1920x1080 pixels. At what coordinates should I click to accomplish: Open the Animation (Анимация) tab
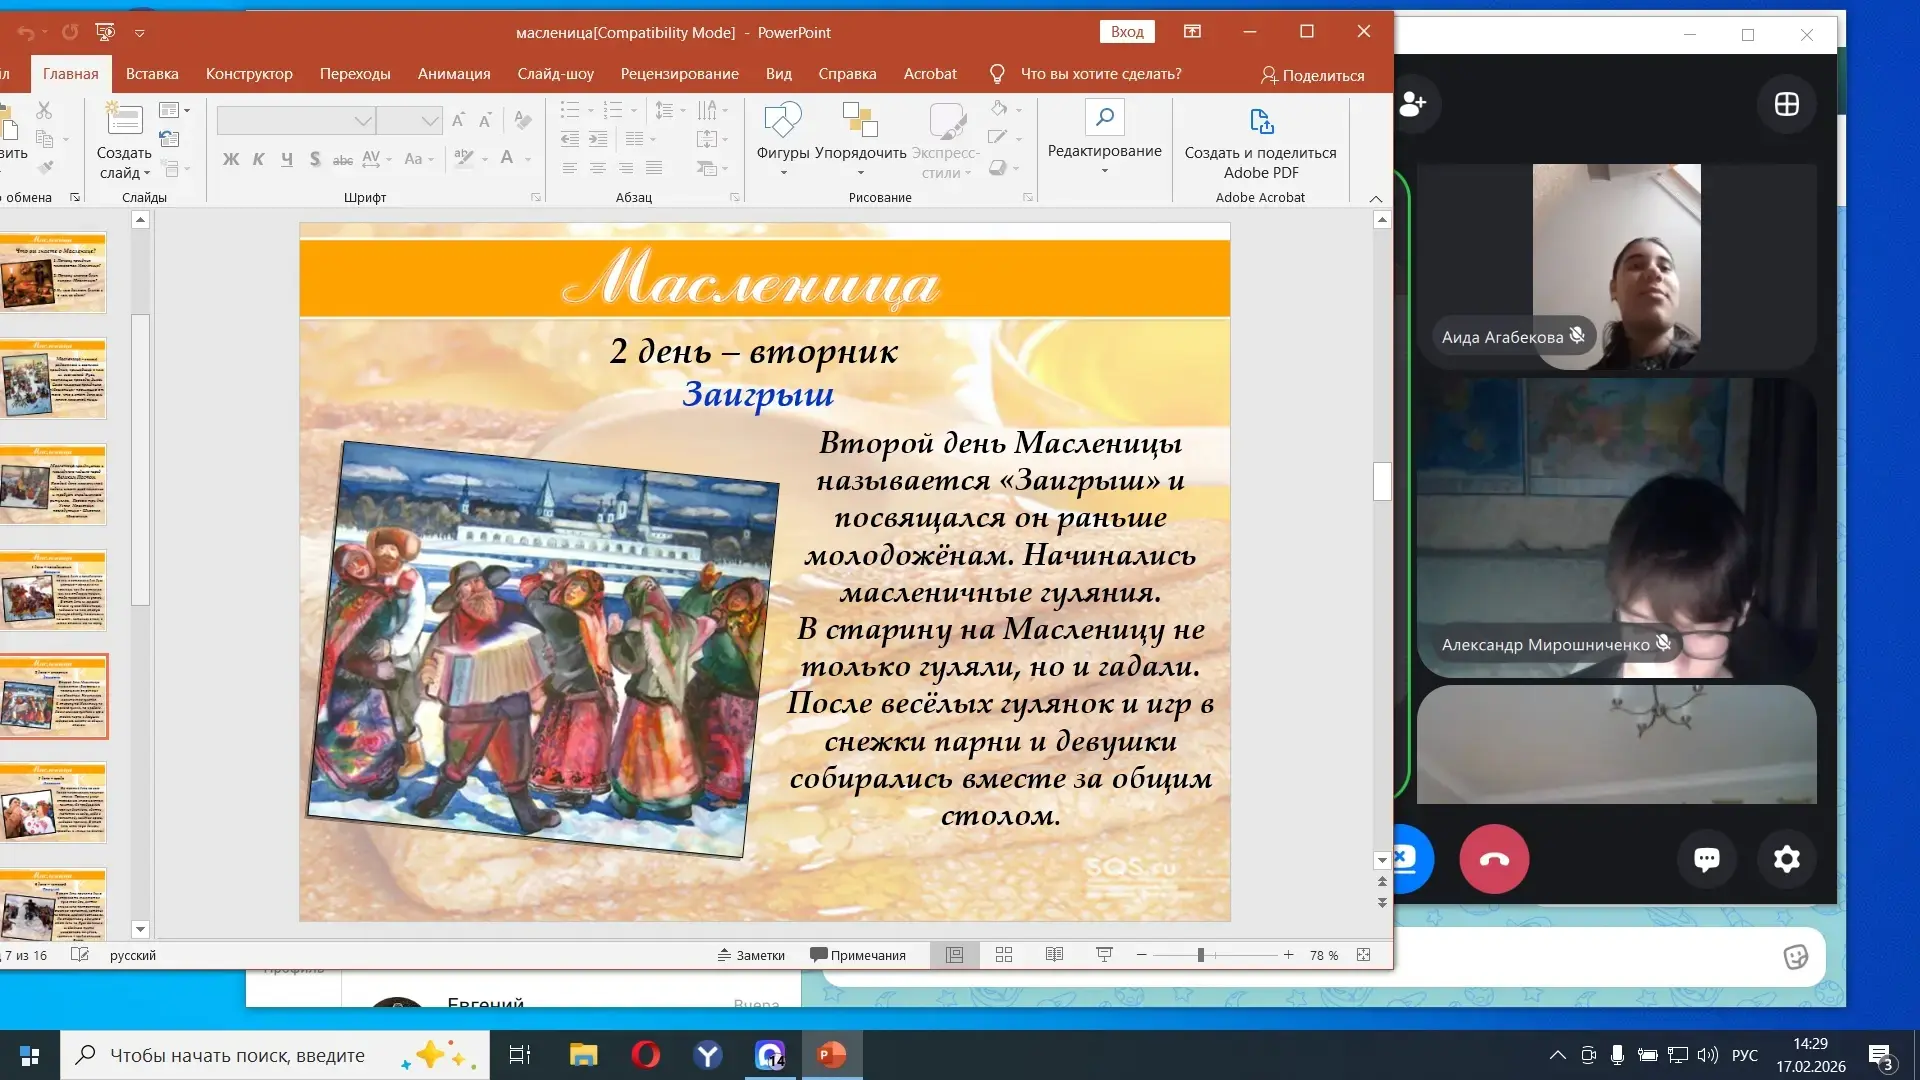454,74
